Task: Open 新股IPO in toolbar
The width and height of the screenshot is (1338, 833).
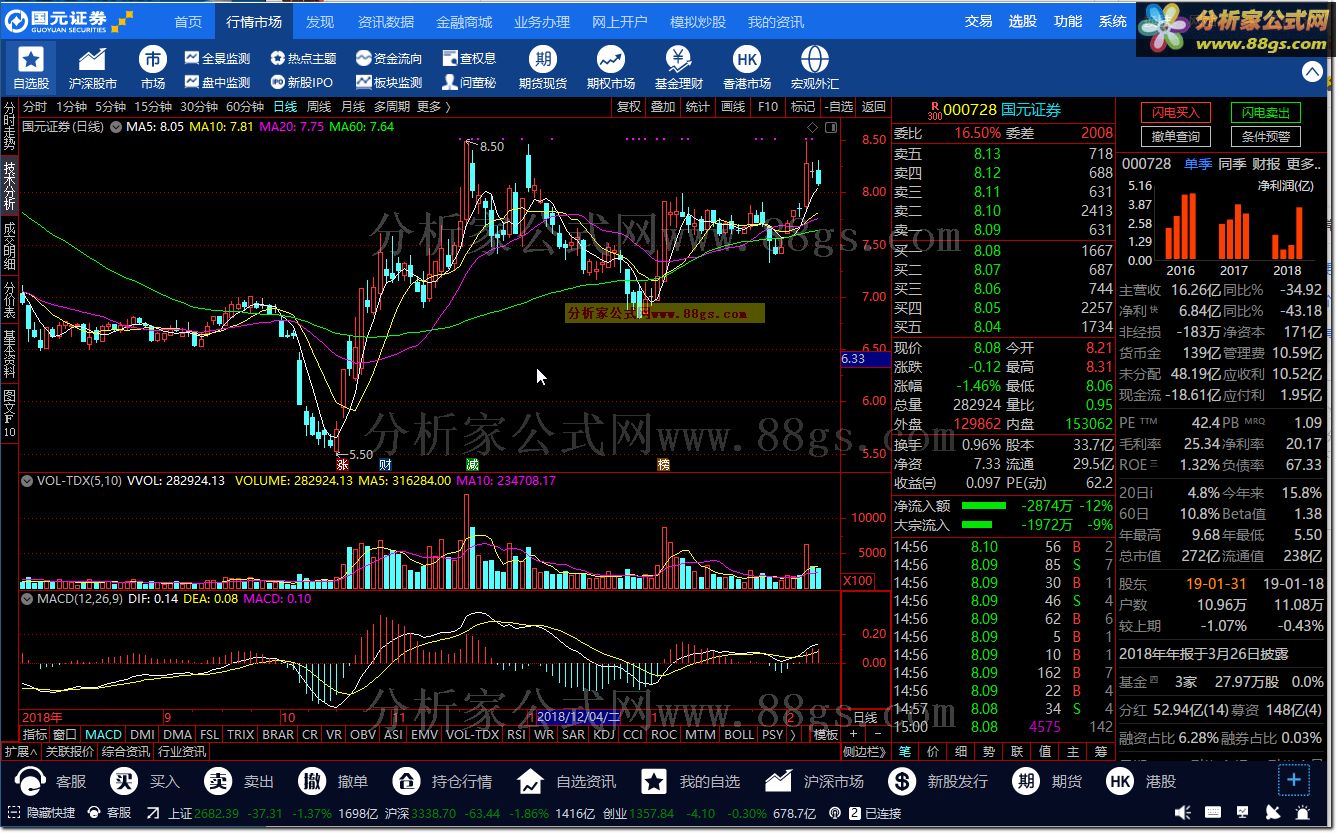Action: coord(302,83)
